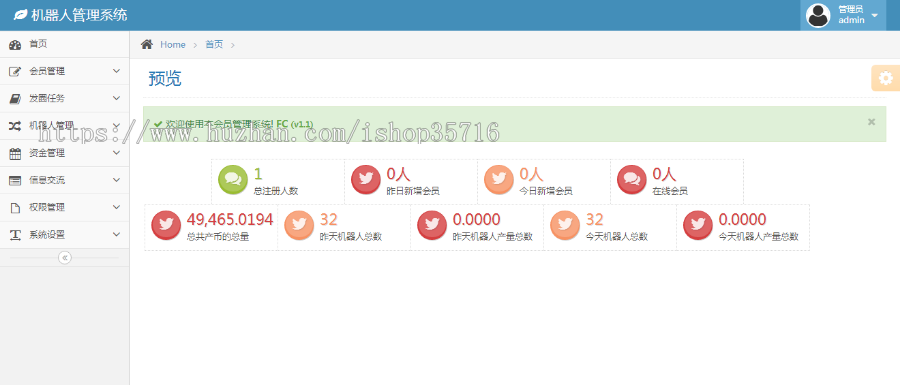The width and height of the screenshot is (900, 385).
Task: Click the 机器人管理系统 header title
Action: 79,15
